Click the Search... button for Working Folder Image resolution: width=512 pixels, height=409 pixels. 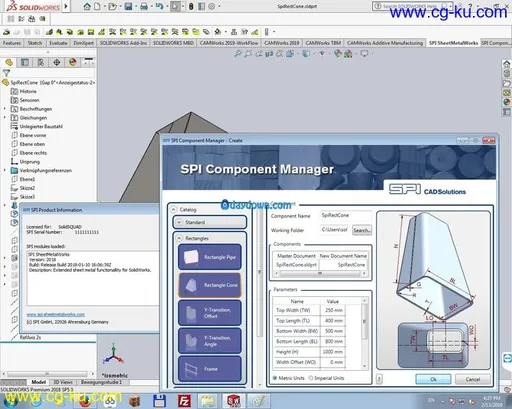coord(362,230)
